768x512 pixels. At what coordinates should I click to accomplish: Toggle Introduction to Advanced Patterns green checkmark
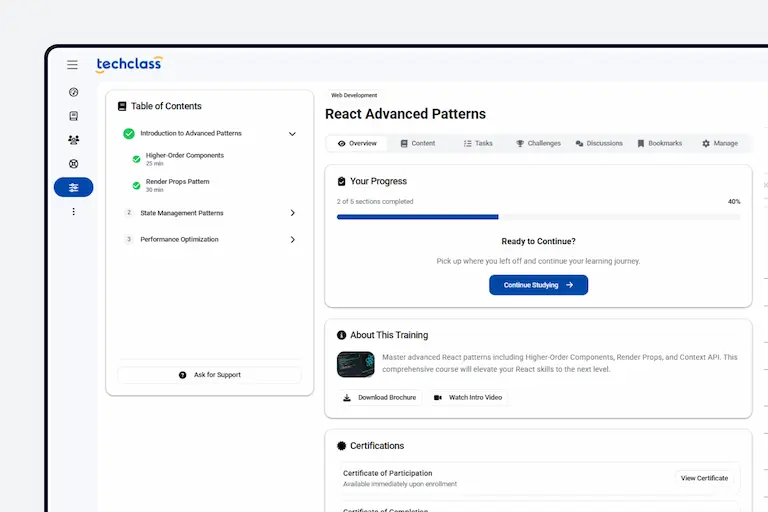coord(129,134)
